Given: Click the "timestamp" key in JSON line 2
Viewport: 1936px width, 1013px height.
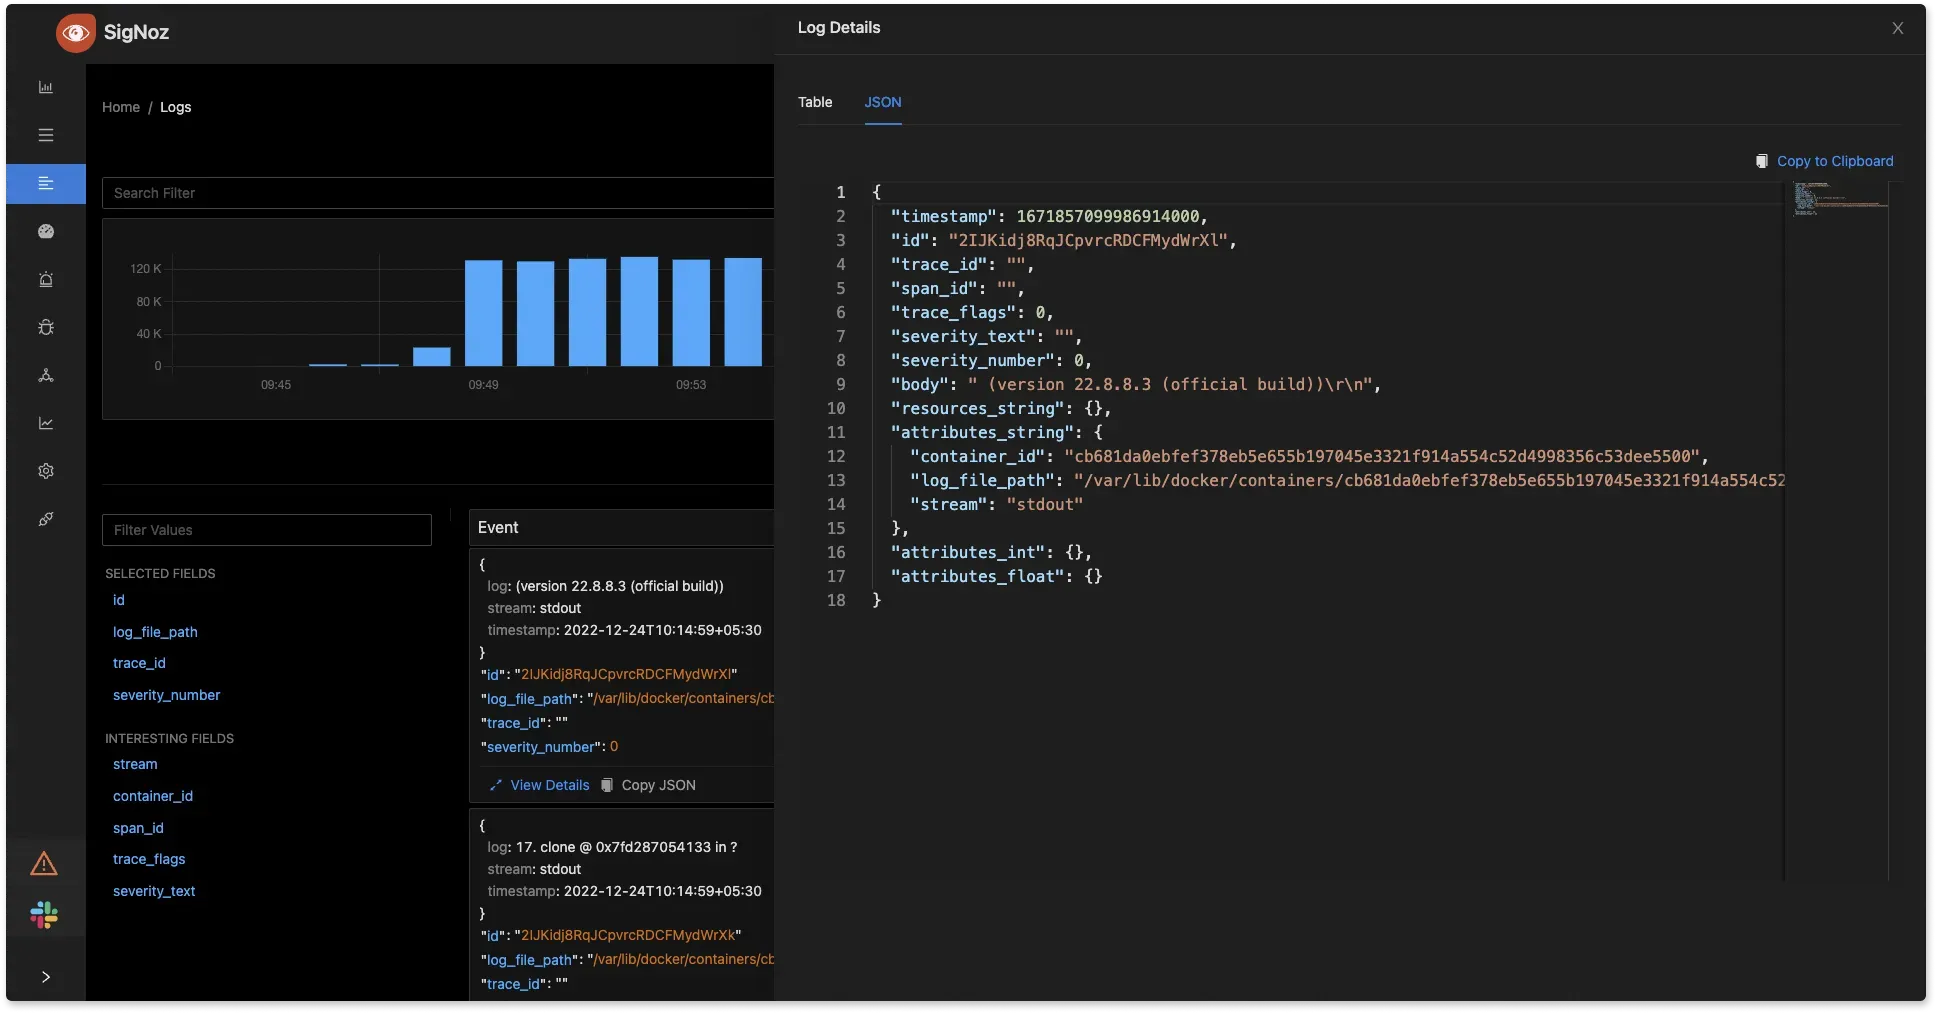Looking at the screenshot, I should [x=944, y=216].
